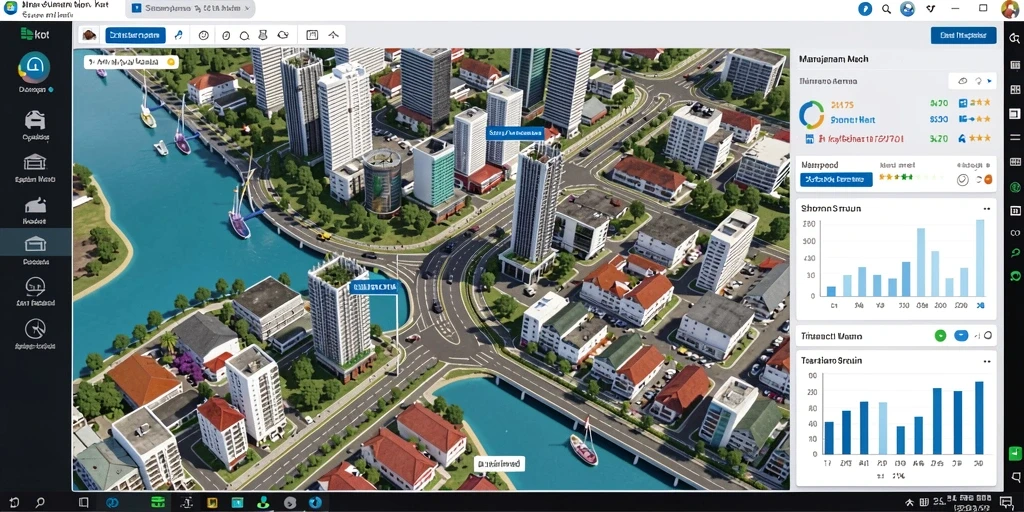Select the garage building icon in sidebar
The width and height of the screenshot is (1024, 512).
click(x=35, y=162)
